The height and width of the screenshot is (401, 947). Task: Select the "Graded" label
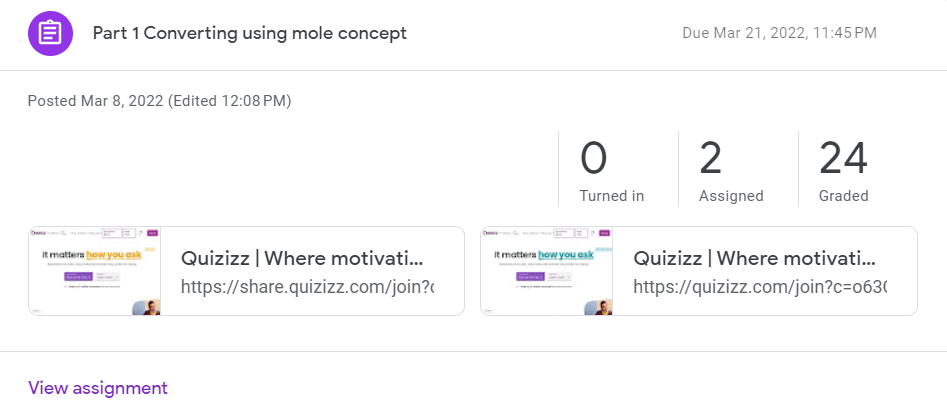pos(843,196)
